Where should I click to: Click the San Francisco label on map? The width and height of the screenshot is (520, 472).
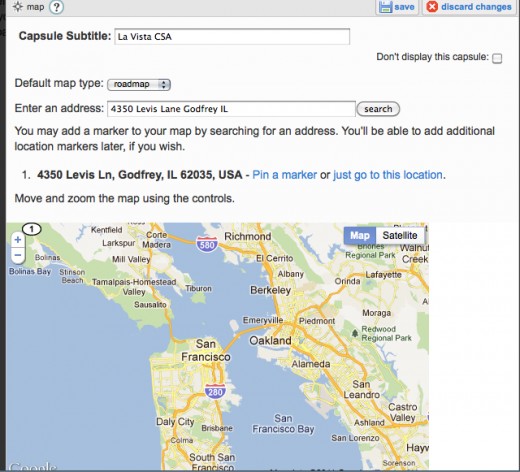pos(206,350)
